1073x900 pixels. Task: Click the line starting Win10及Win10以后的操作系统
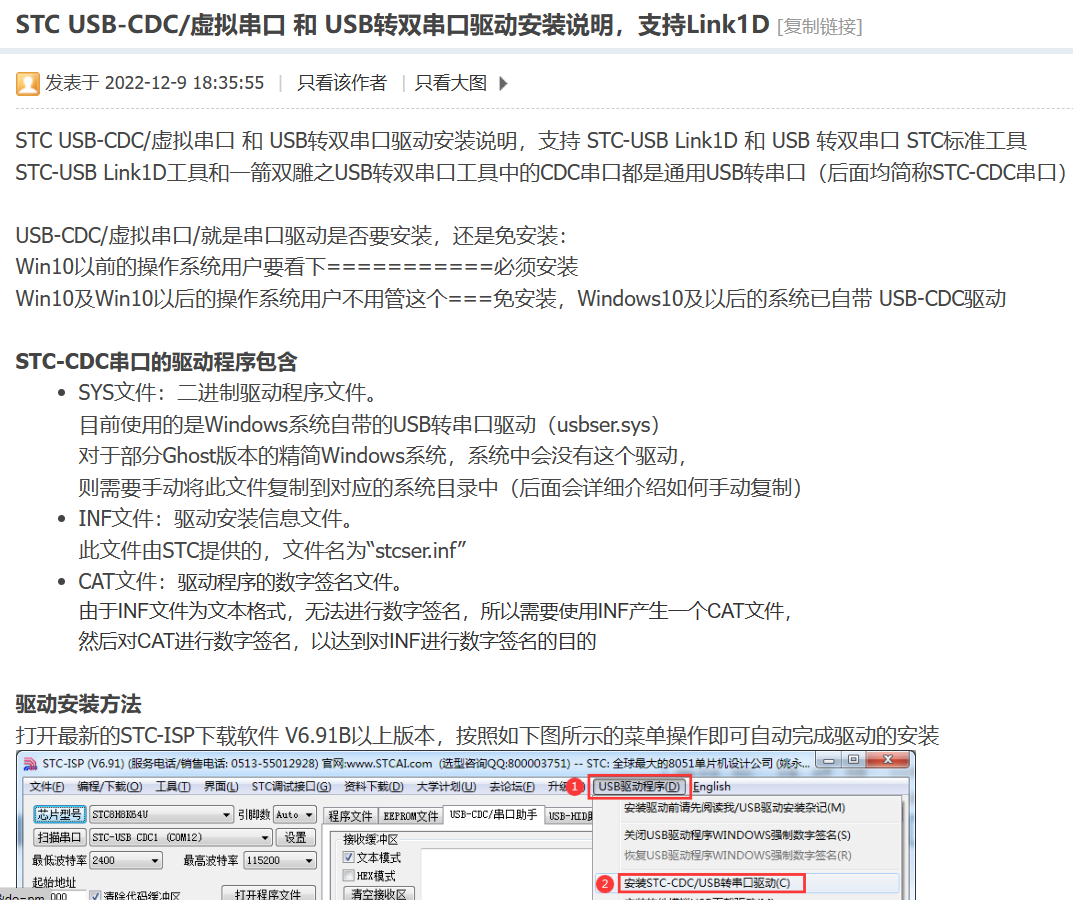point(510,298)
